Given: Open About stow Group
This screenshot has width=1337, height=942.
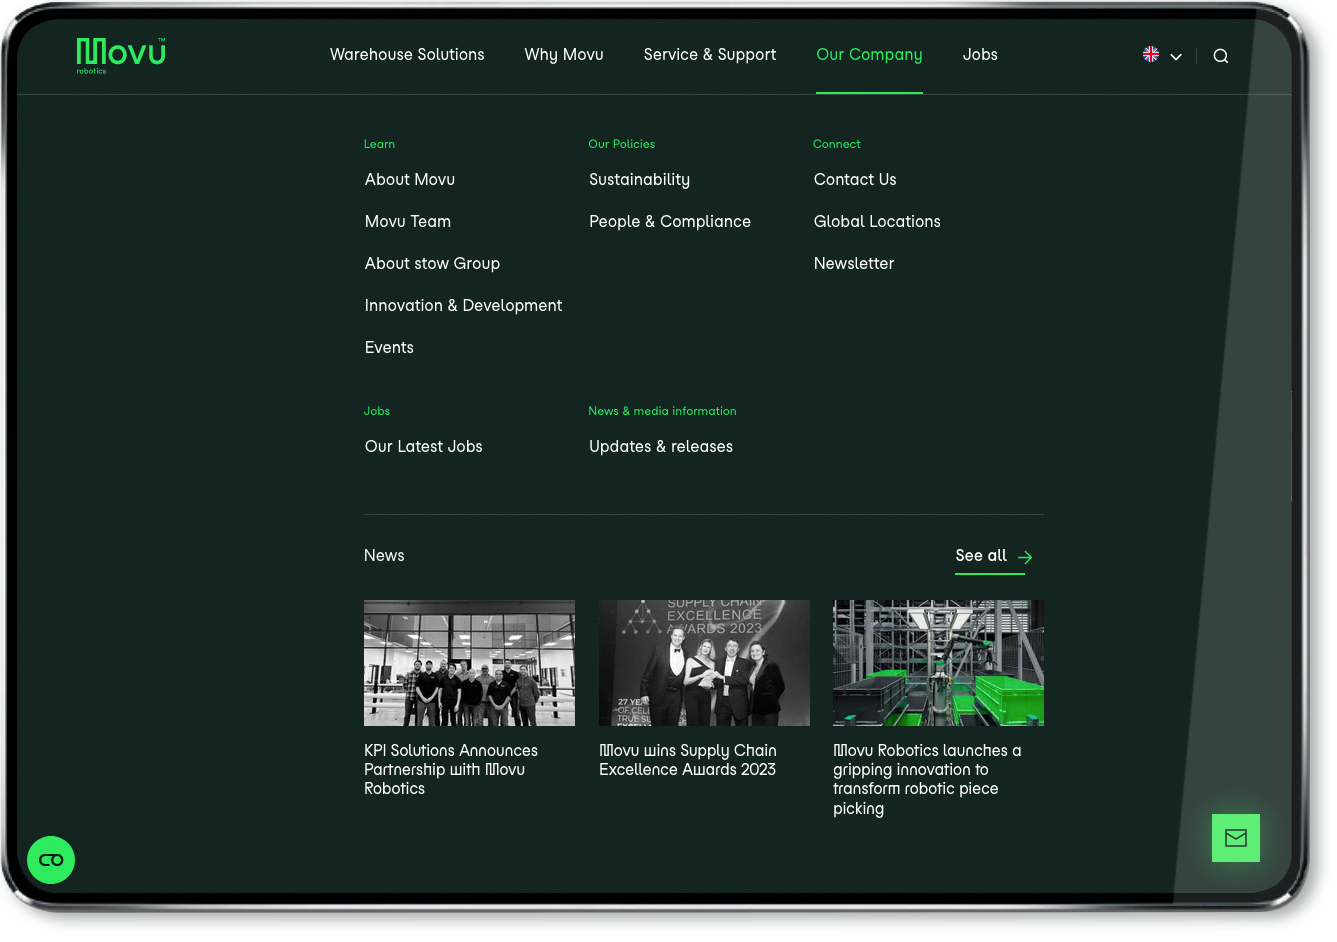Looking at the screenshot, I should point(432,264).
